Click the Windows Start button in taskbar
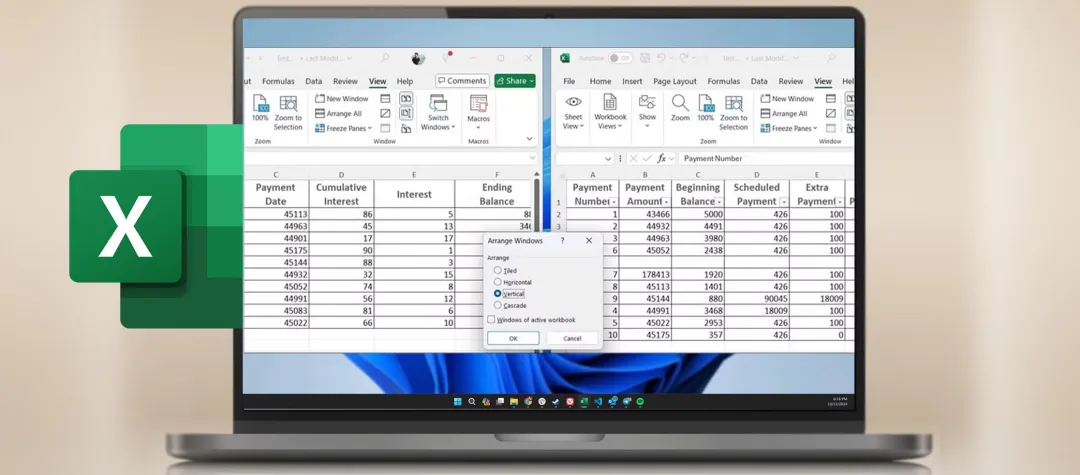1080x475 pixels. click(x=457, y=401)
